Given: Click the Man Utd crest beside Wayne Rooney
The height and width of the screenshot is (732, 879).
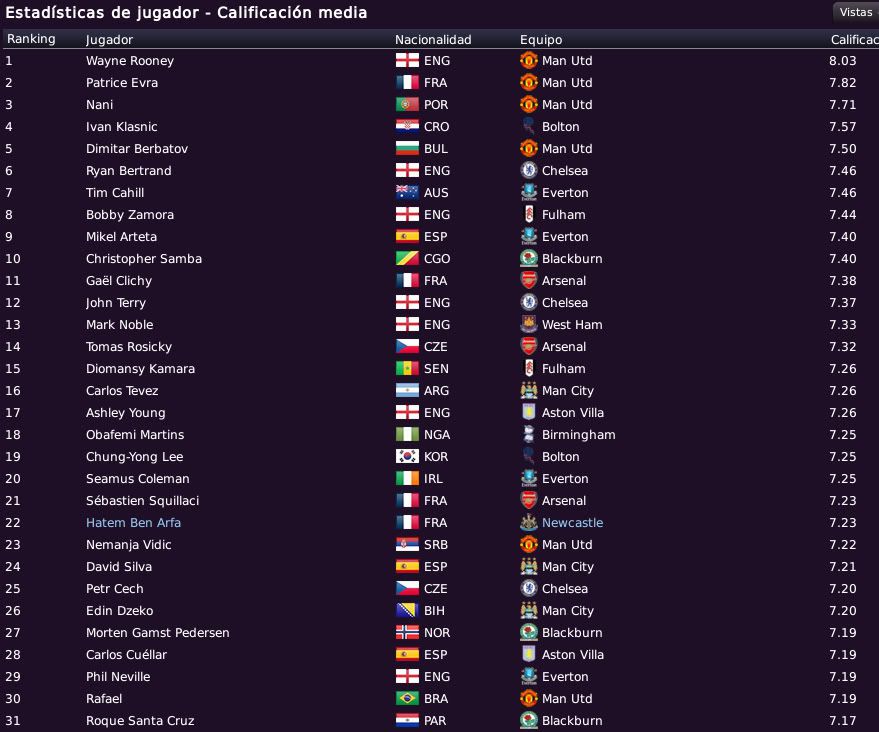Looking at the screenshot, I should click(x=529, y=61).
